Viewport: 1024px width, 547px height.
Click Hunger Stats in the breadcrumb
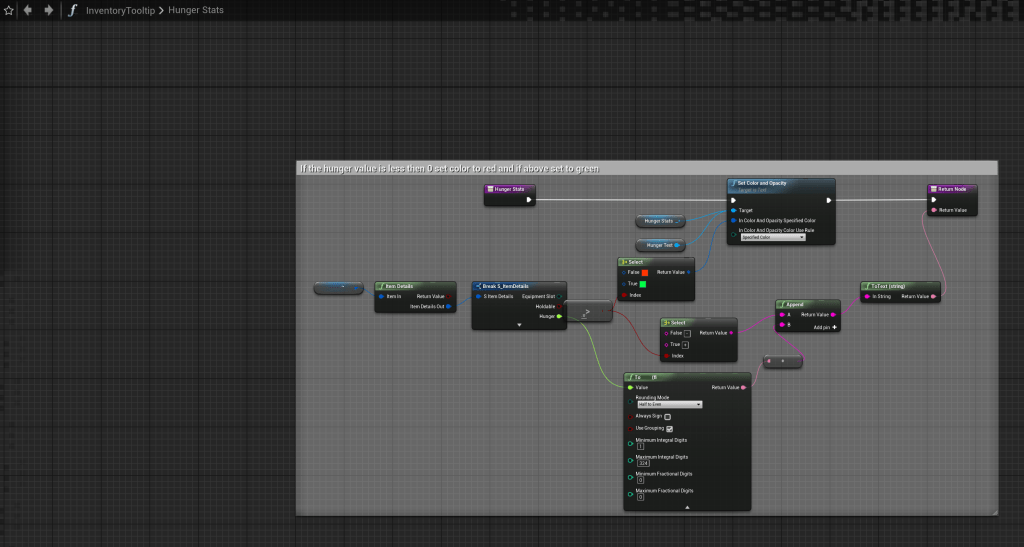coord(198,10)
